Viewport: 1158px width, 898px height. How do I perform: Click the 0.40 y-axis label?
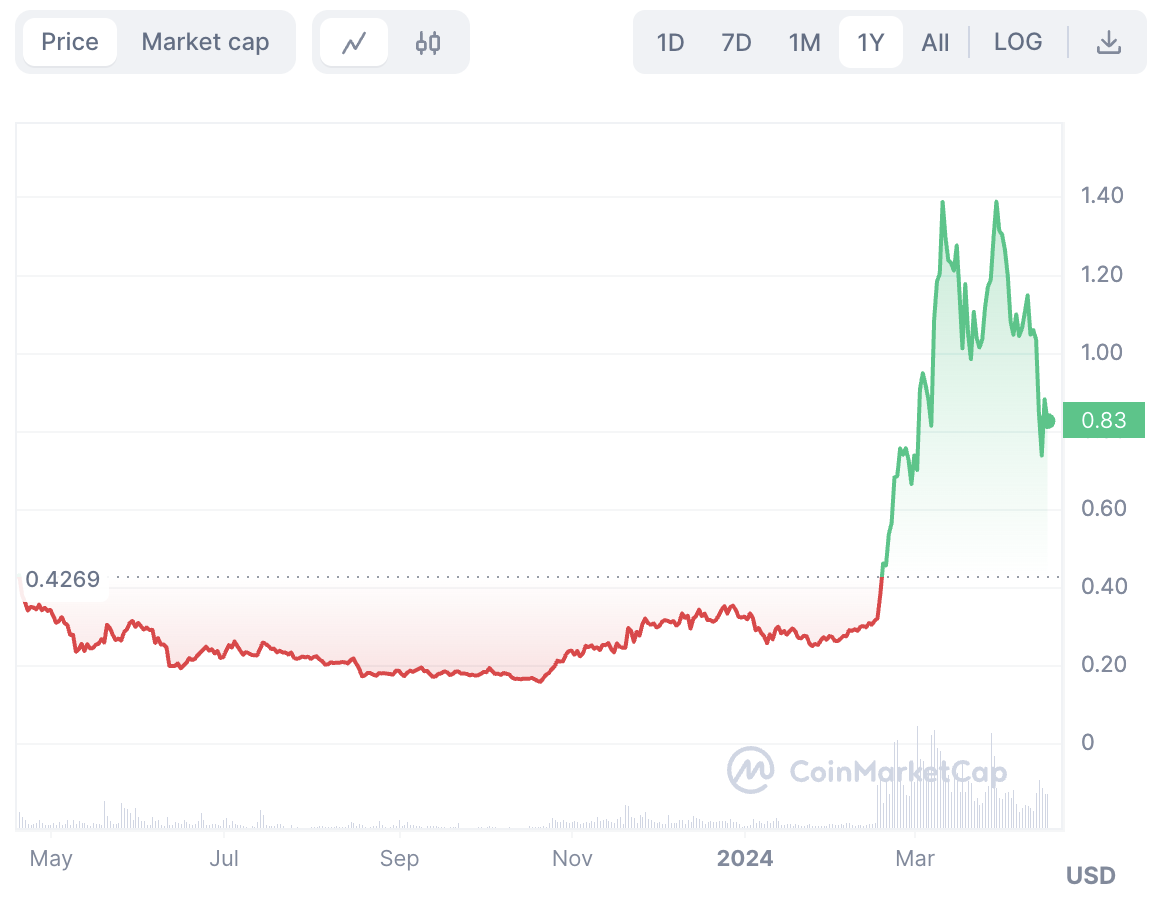point(1104,586)
